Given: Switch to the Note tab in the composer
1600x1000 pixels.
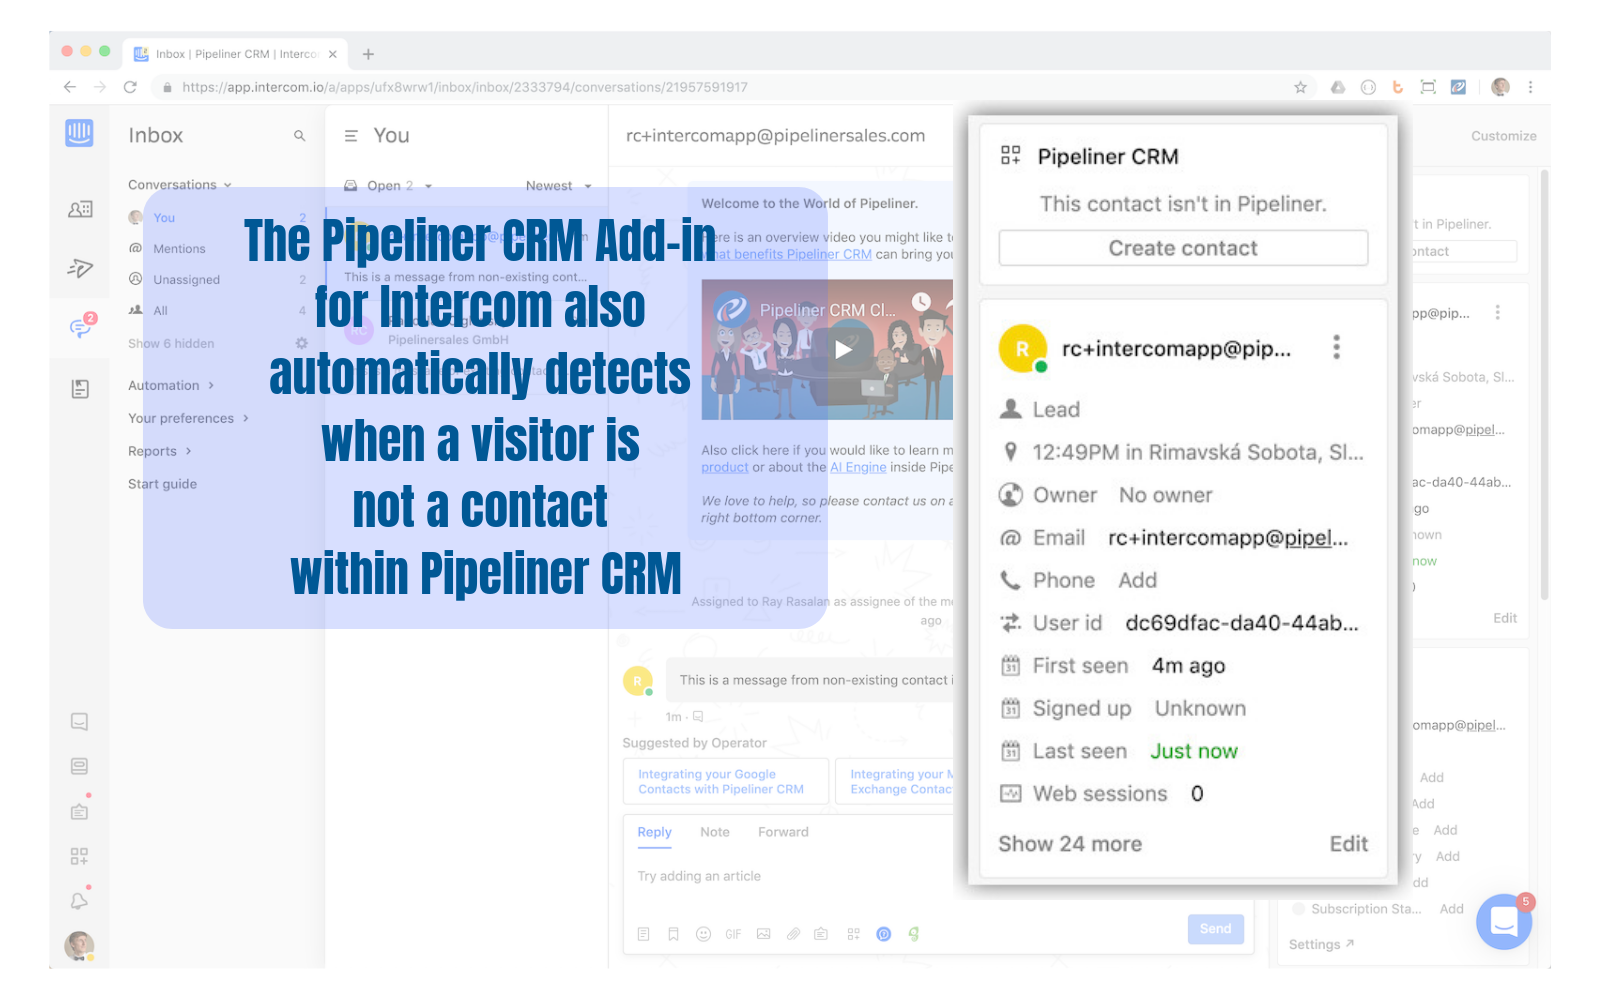Looking at the screenshot, I should [715, 831].
